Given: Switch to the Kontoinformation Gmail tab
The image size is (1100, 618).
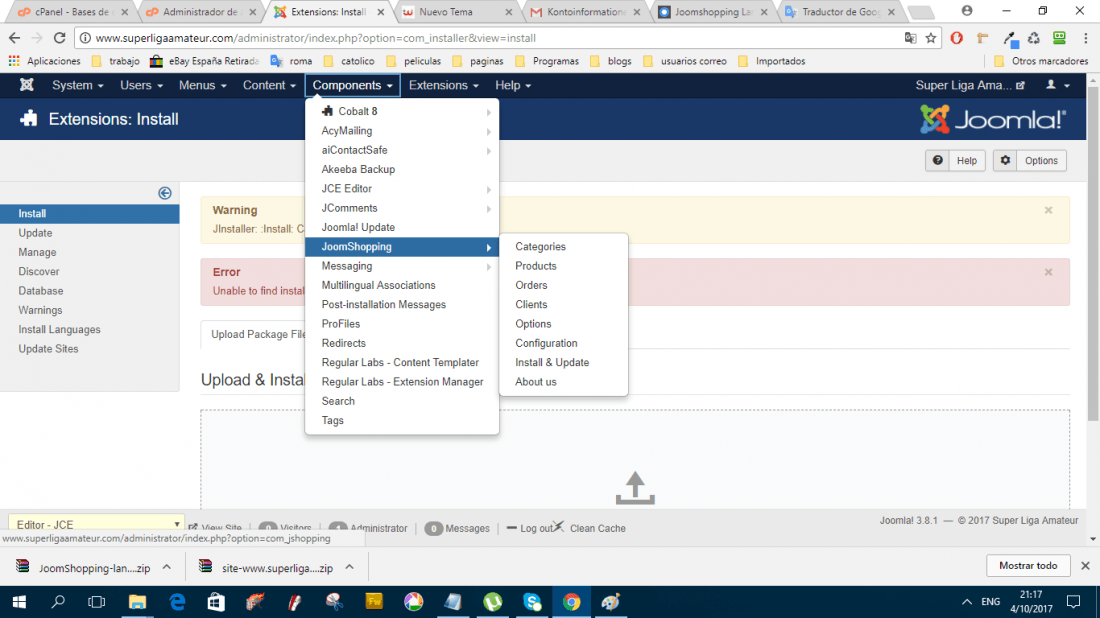Looking at the screenshot, I should click(x=586, y=12).
